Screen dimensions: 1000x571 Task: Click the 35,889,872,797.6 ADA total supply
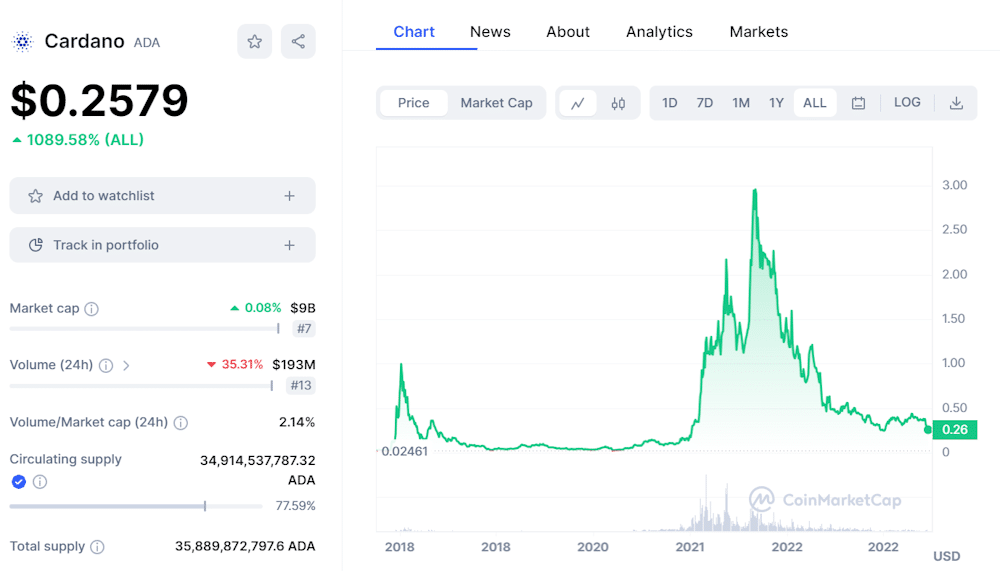[x=245, y=547]
